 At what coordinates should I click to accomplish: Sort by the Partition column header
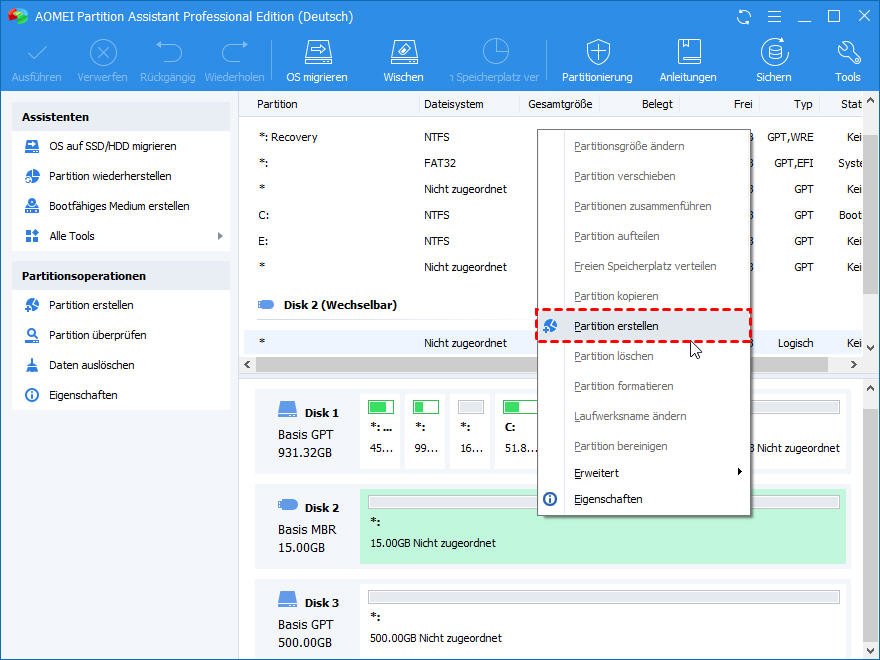click(277, 104)
